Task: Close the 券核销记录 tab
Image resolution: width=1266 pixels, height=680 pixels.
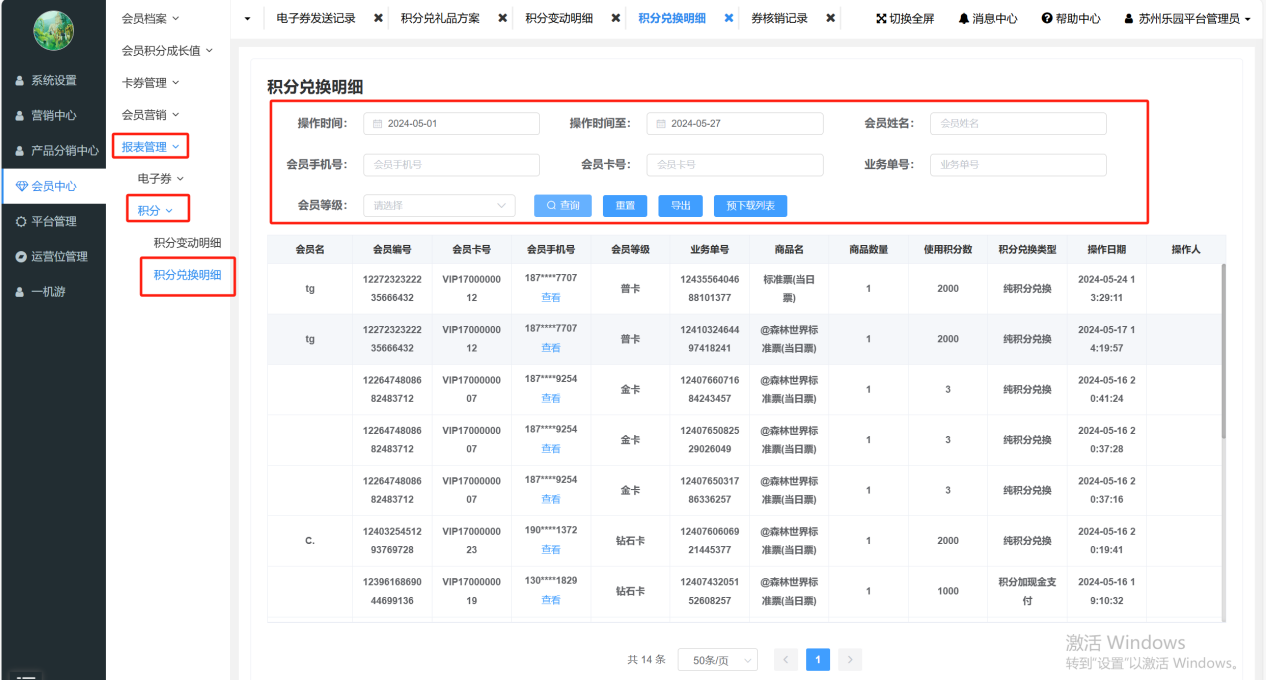Action: (831, 19)
